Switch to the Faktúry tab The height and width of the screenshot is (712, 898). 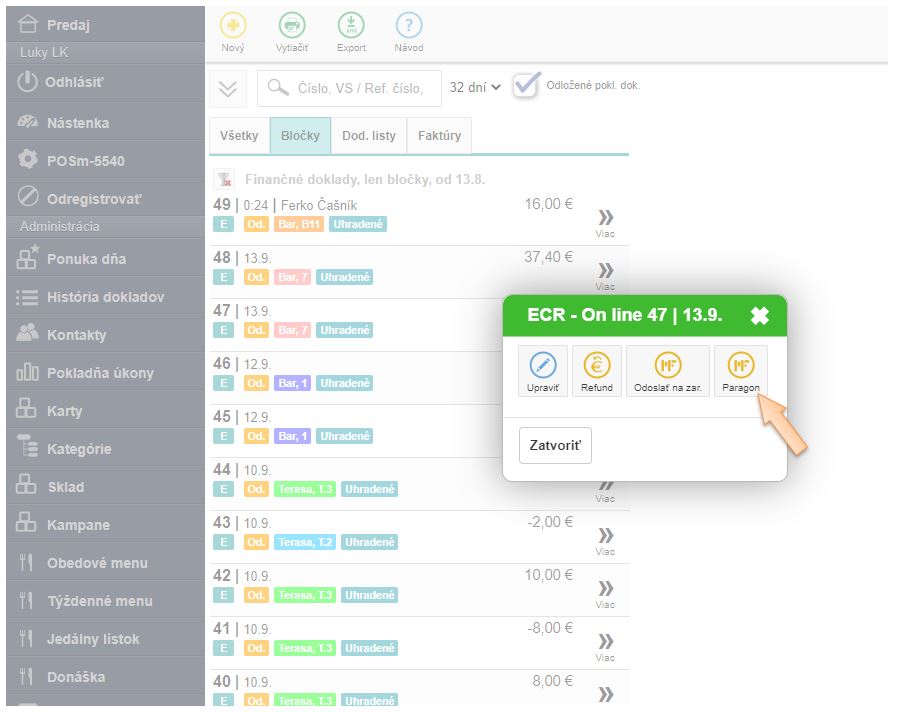pos(439,136)
